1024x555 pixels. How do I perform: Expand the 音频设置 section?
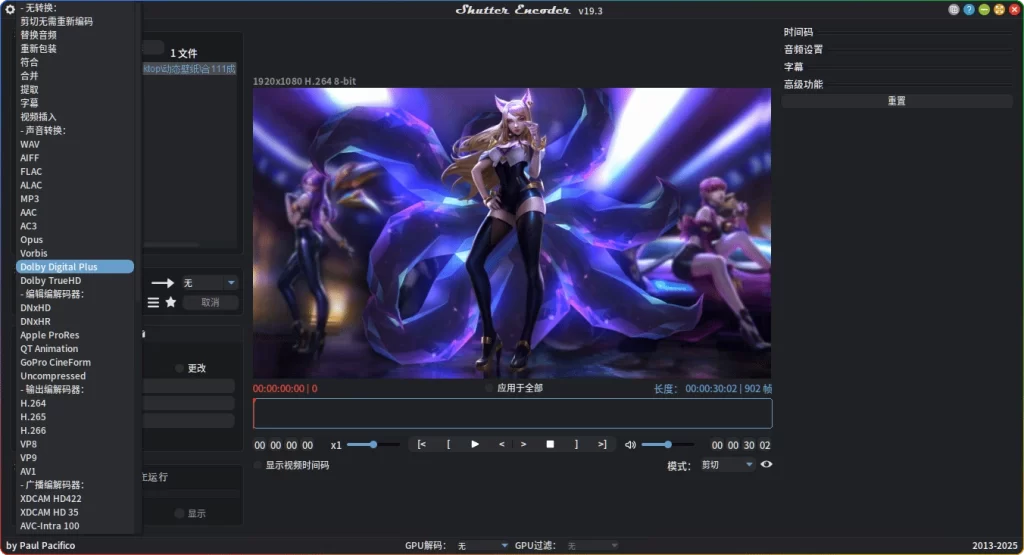pyautogui.click(x=803, y=50)
